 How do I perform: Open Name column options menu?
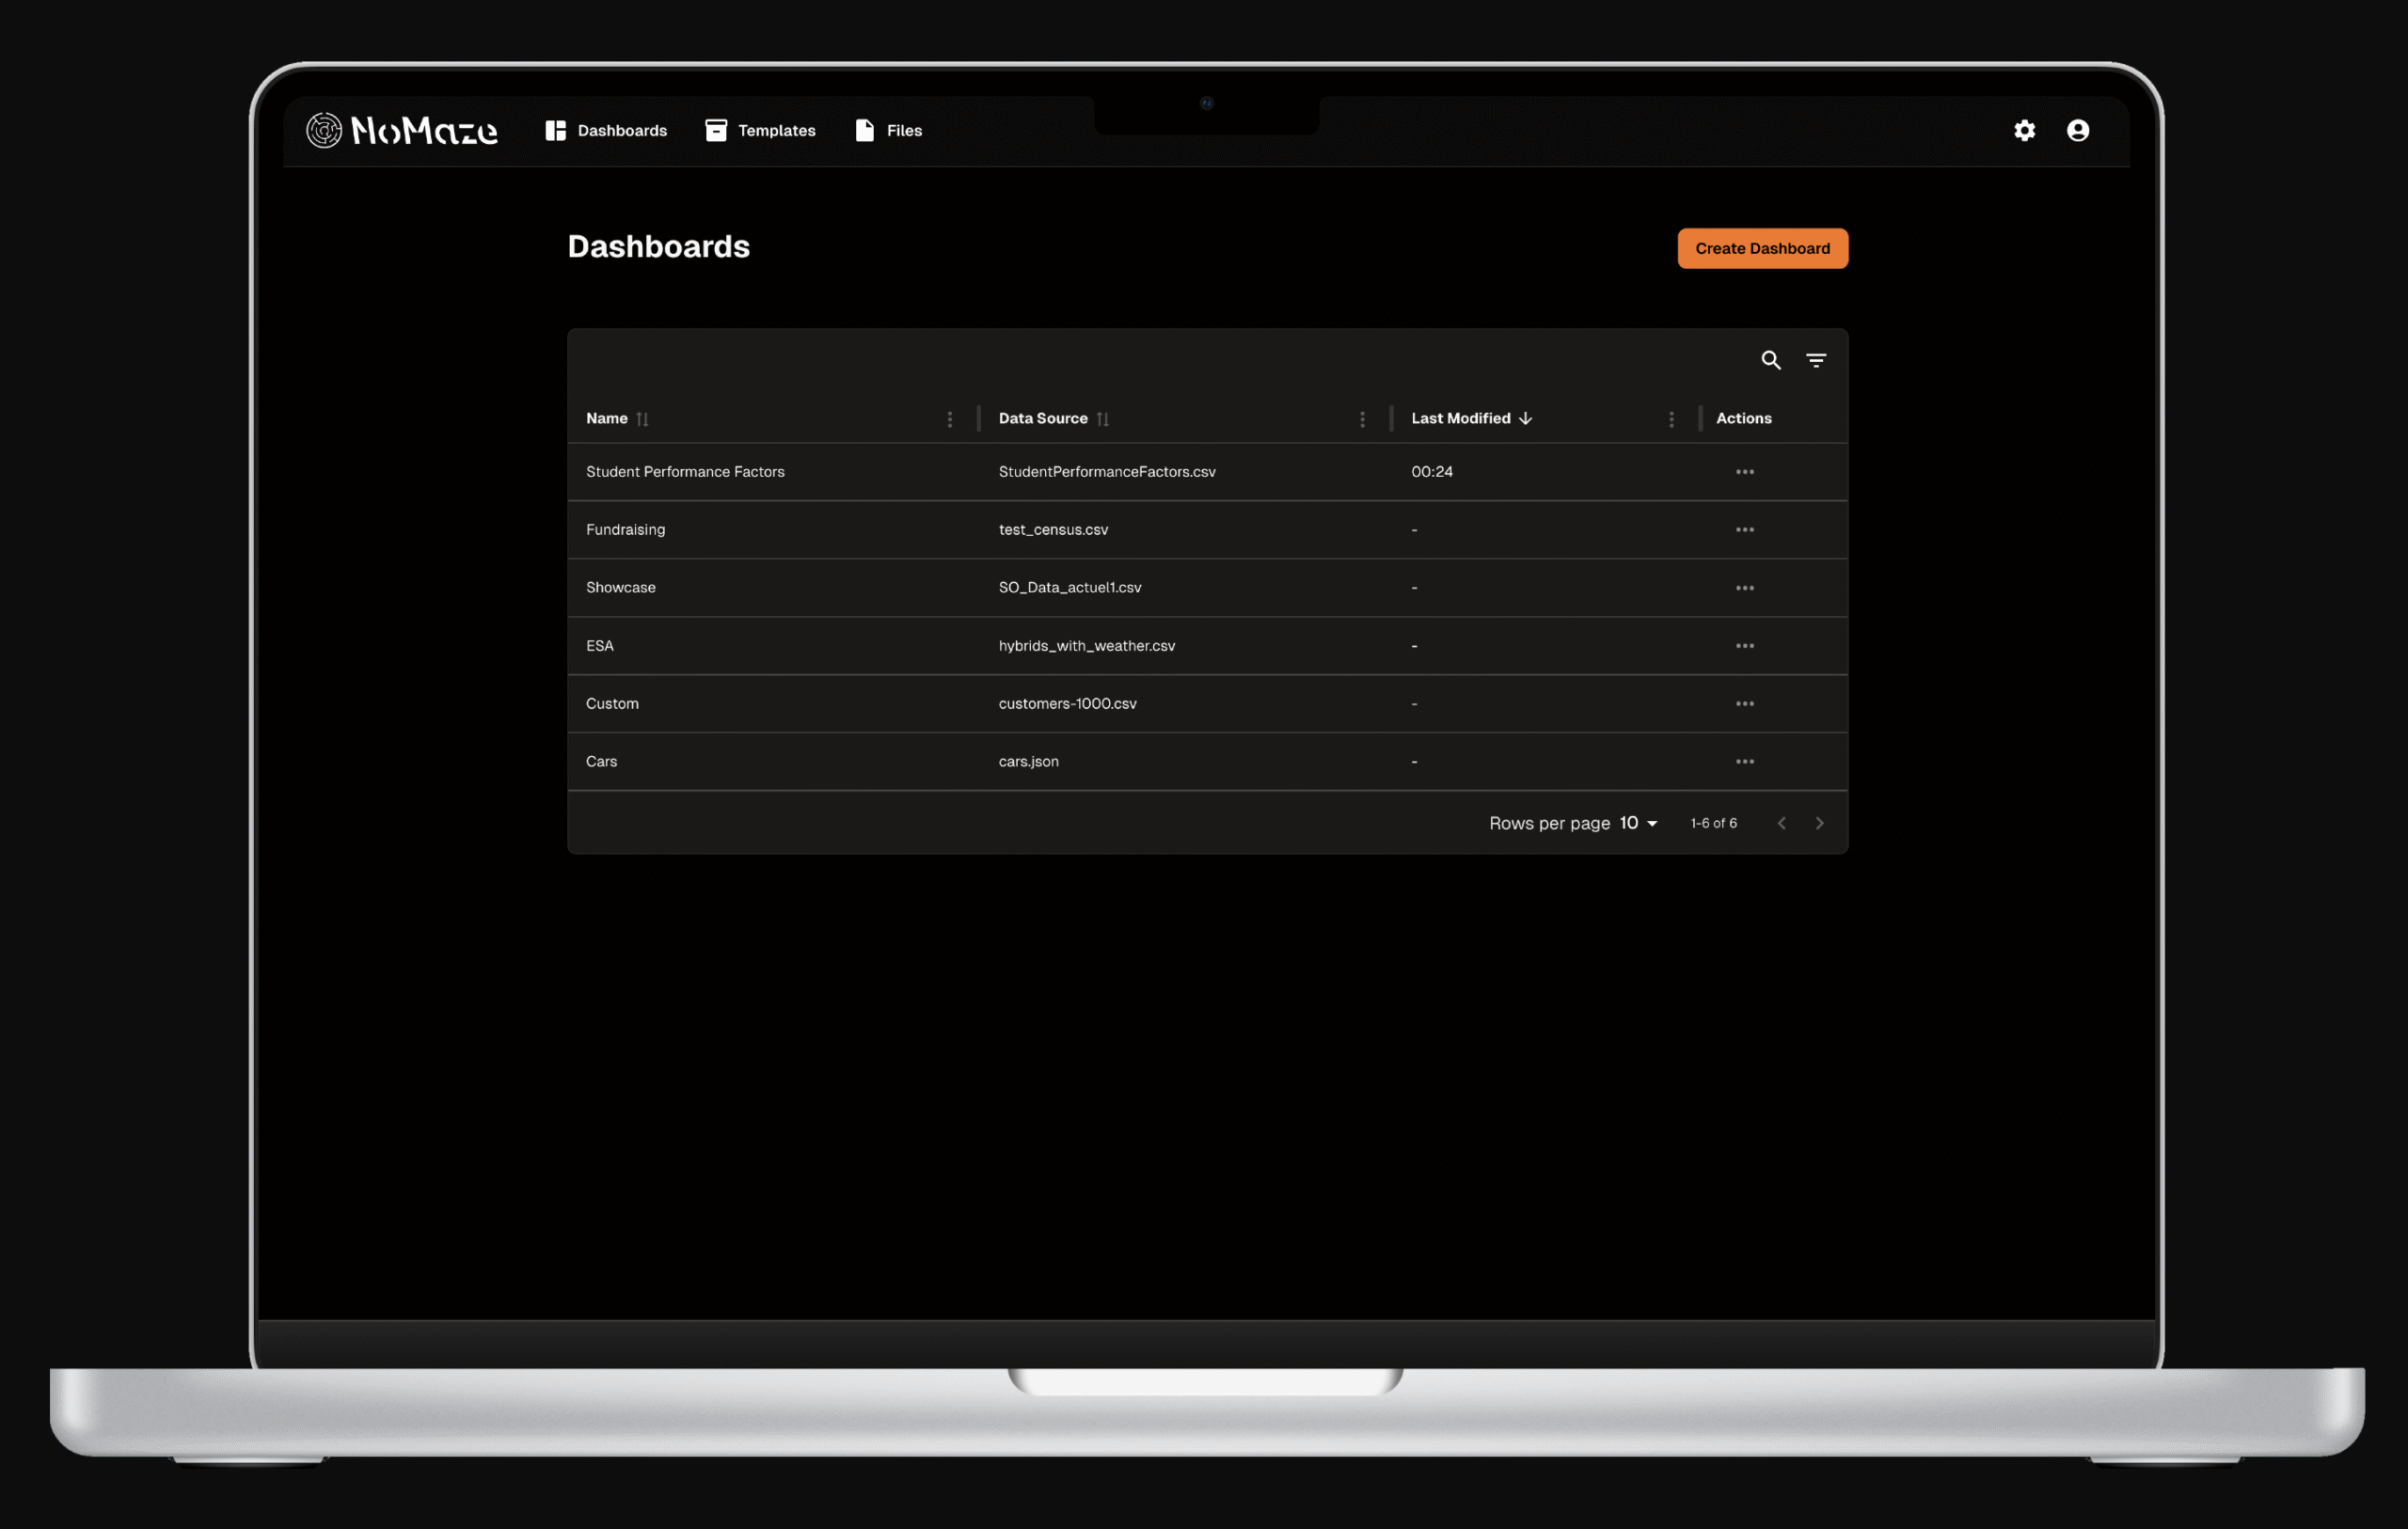click(949, 419)
